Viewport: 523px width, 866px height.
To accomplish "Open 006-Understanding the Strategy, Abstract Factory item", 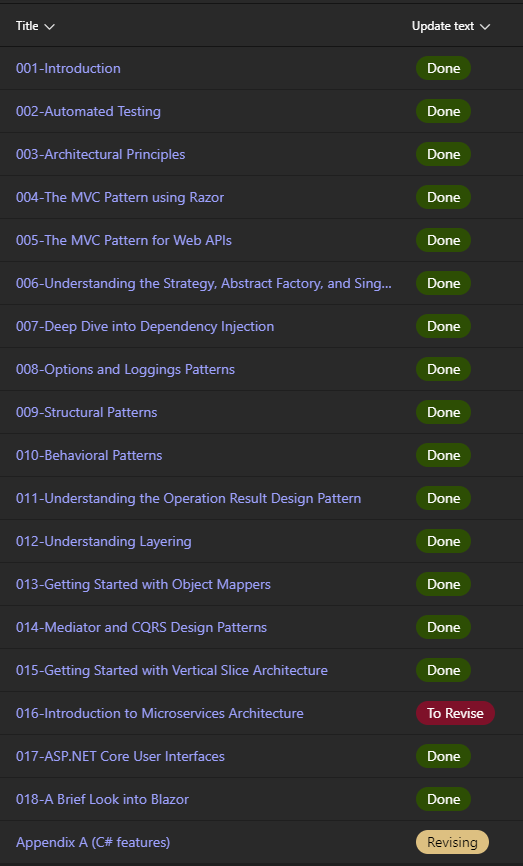I will pos(204,283).
